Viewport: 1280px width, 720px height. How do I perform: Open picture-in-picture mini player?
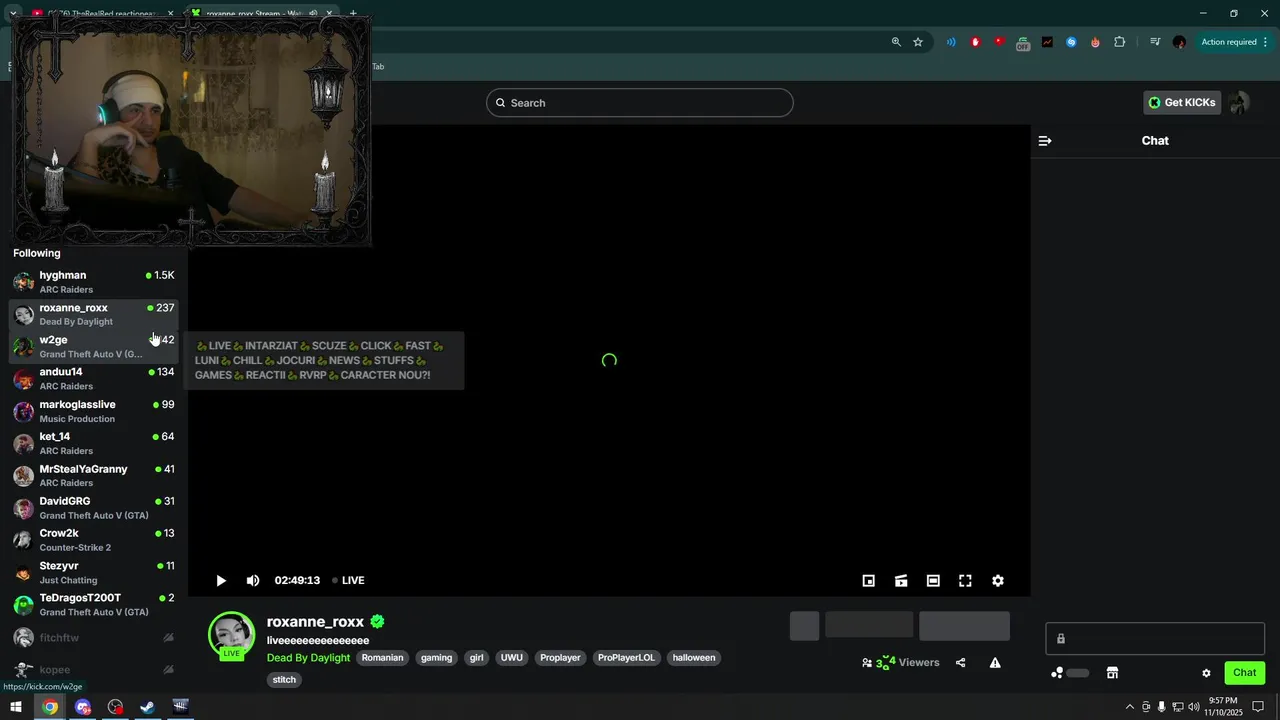point(869,580)
